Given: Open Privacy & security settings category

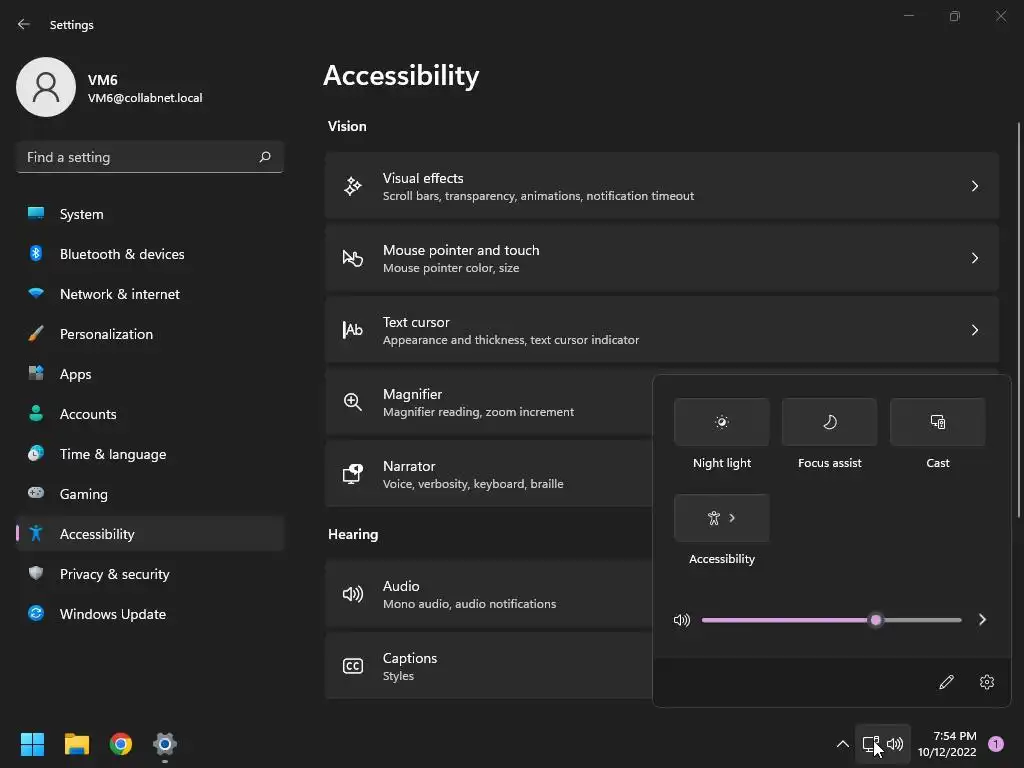Looking at the screenshot, I should pos(114,574).
